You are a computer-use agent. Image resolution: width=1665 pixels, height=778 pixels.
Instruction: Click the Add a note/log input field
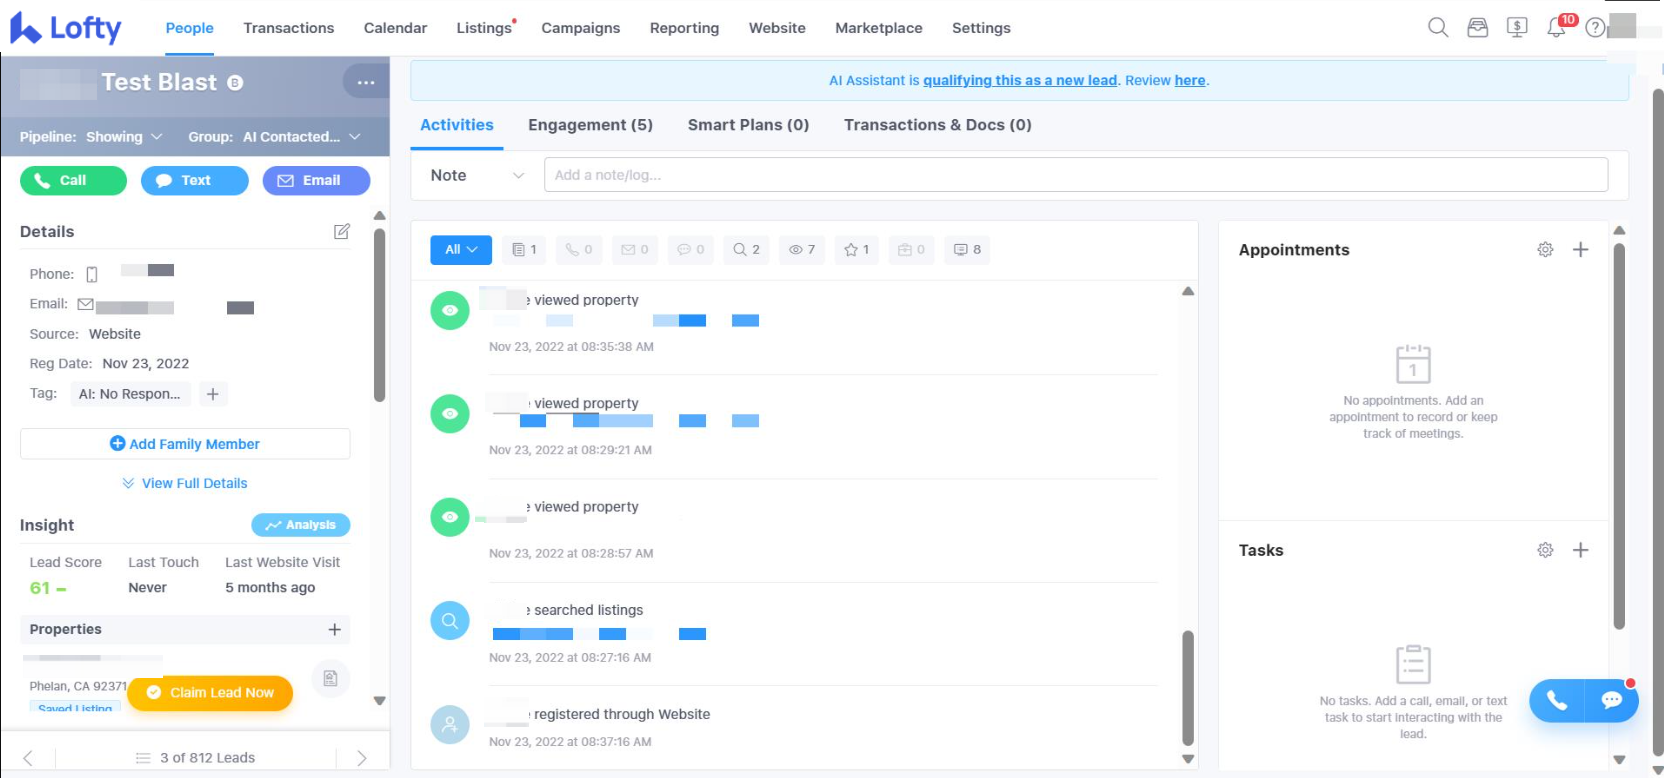coord(1075,175)
